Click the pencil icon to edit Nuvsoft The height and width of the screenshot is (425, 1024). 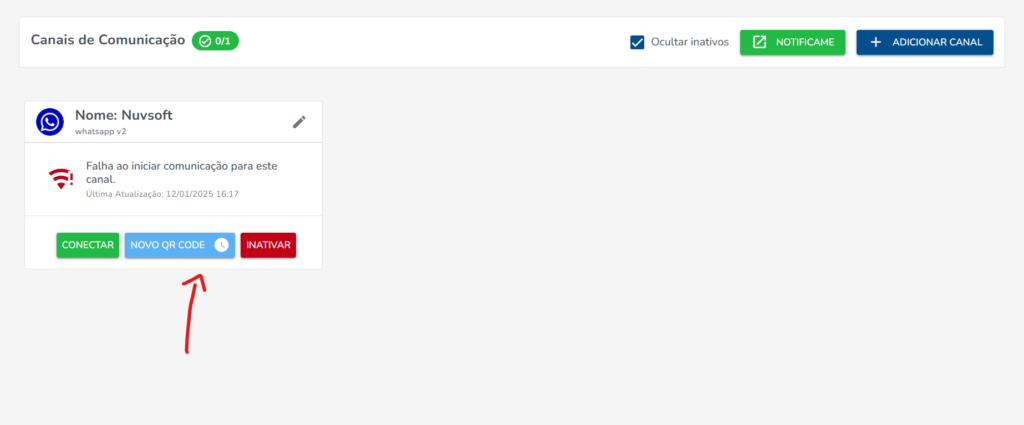pyautogui.click(x=299, y=122)
